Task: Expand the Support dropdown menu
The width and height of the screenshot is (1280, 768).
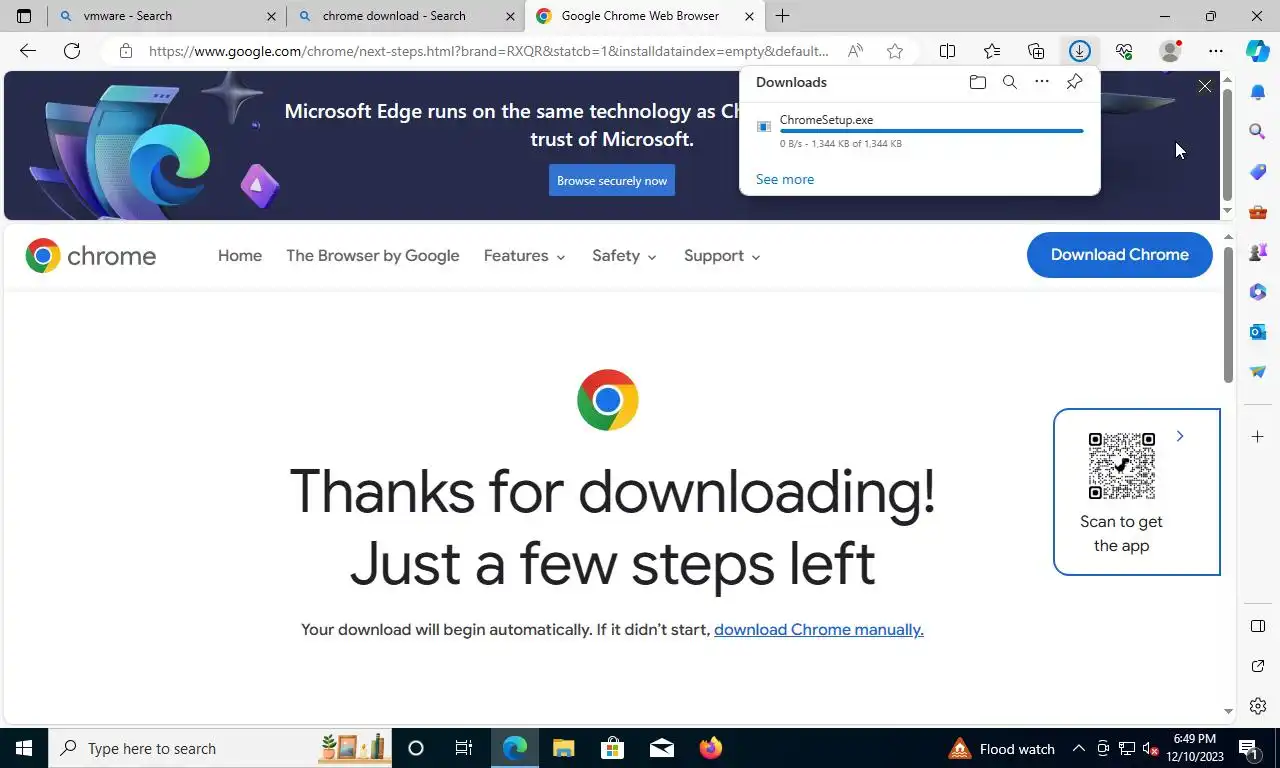Action: tap(722, 255)
